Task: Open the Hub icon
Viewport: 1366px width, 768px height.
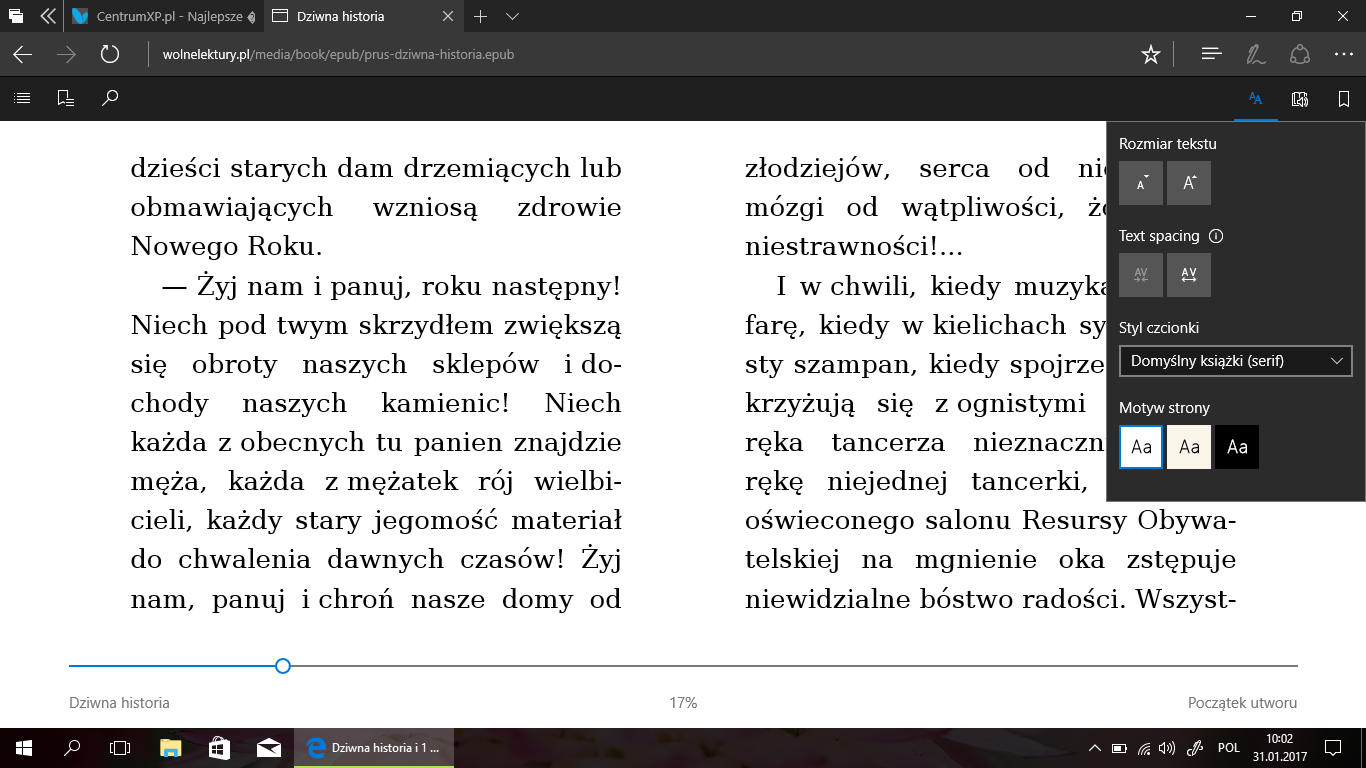Action: coord(1211,54)
